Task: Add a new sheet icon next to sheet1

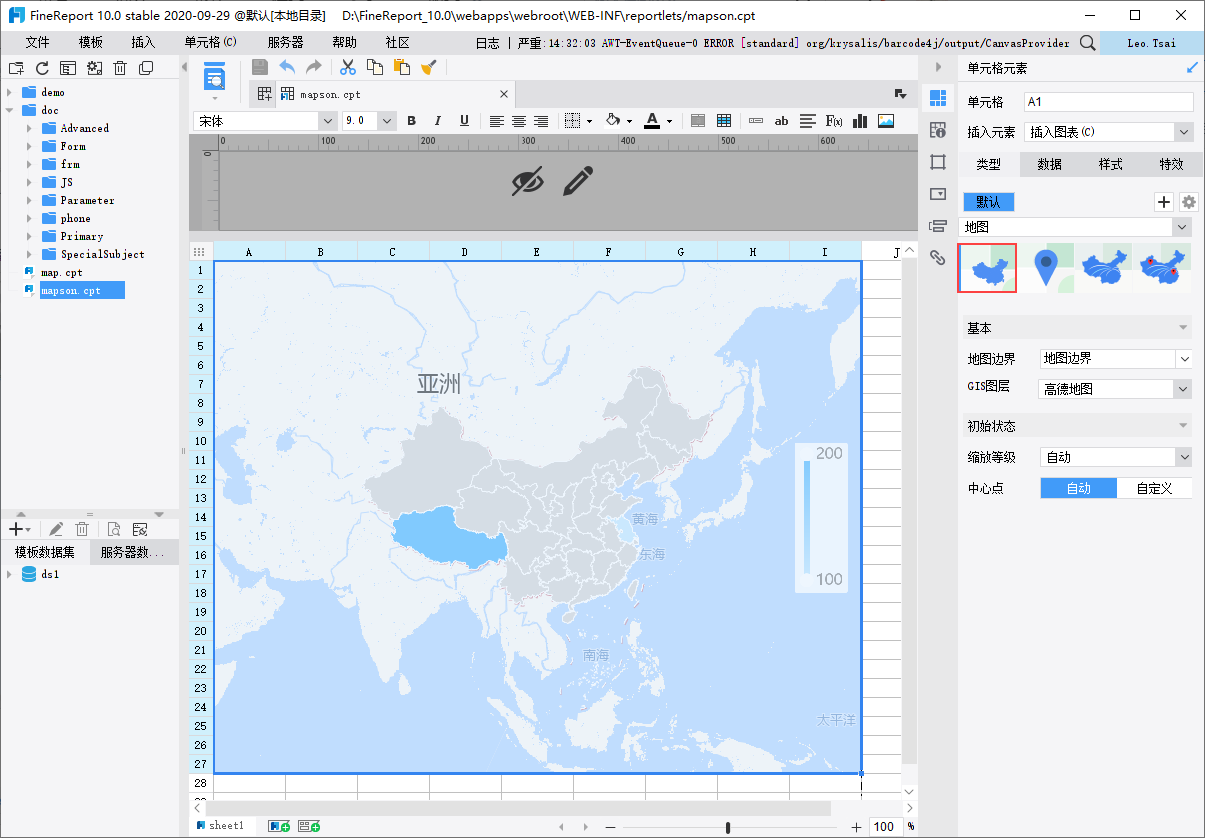Action: click(279, 826)
